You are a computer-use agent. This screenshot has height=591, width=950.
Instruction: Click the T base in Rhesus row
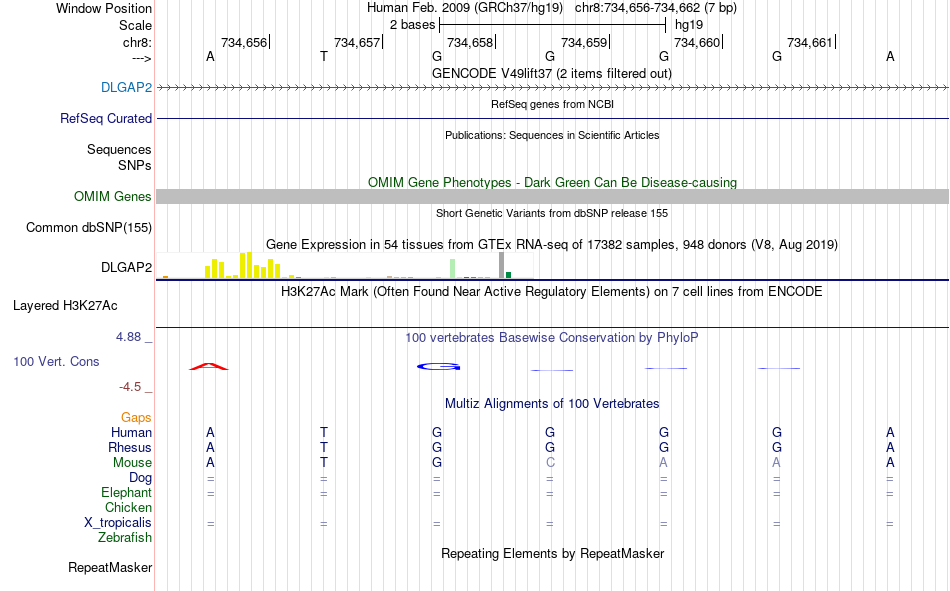click(x=324, y=447)
